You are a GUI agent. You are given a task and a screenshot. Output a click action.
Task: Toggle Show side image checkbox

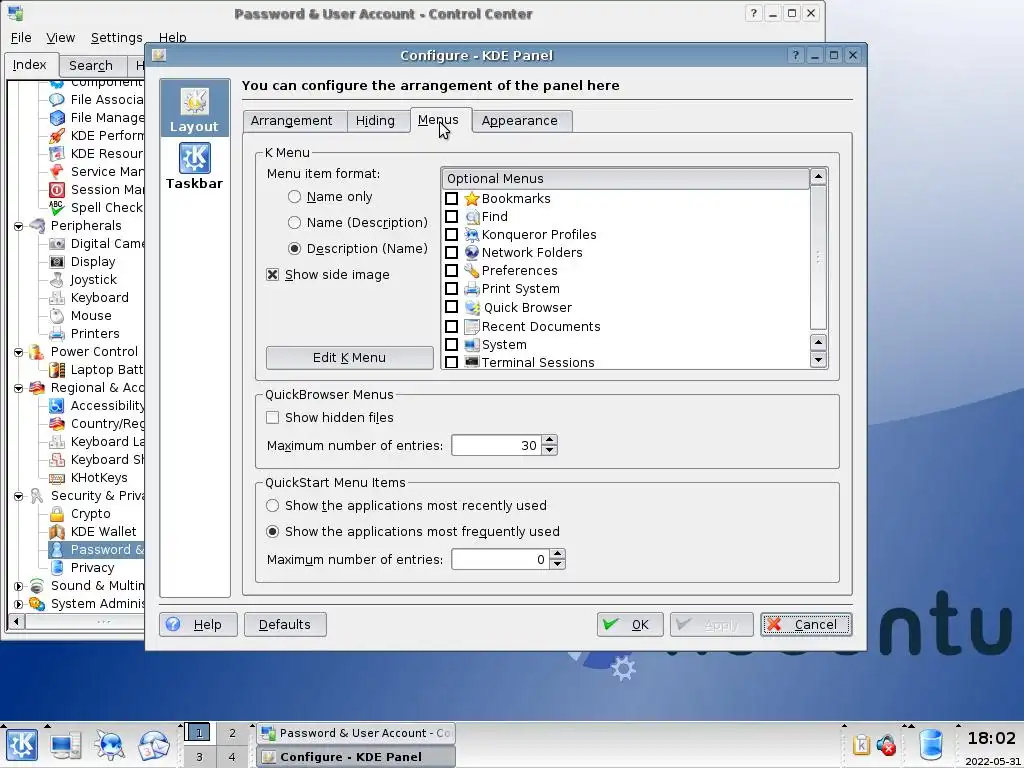pos(273,275)
